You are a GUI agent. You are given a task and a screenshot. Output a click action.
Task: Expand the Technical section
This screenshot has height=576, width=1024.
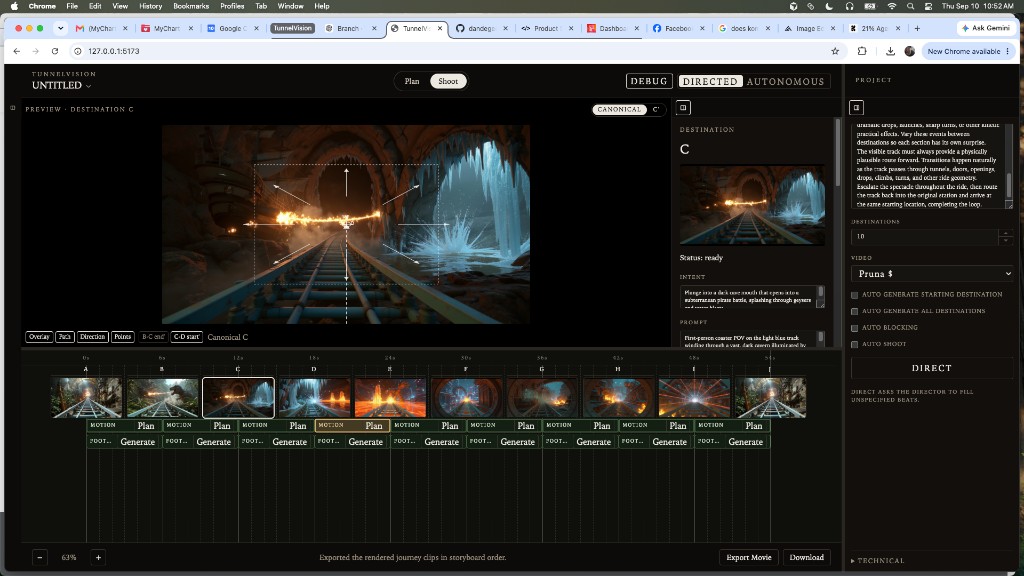pyautogui.click(x=877, y=560)
